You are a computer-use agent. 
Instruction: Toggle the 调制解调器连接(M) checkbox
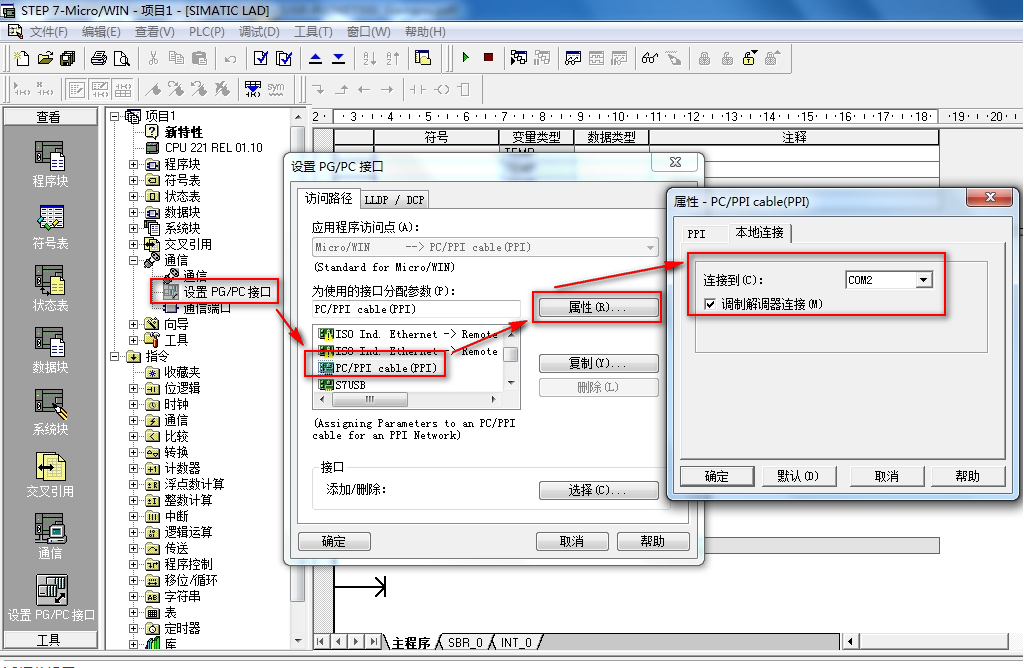(710, 304)
